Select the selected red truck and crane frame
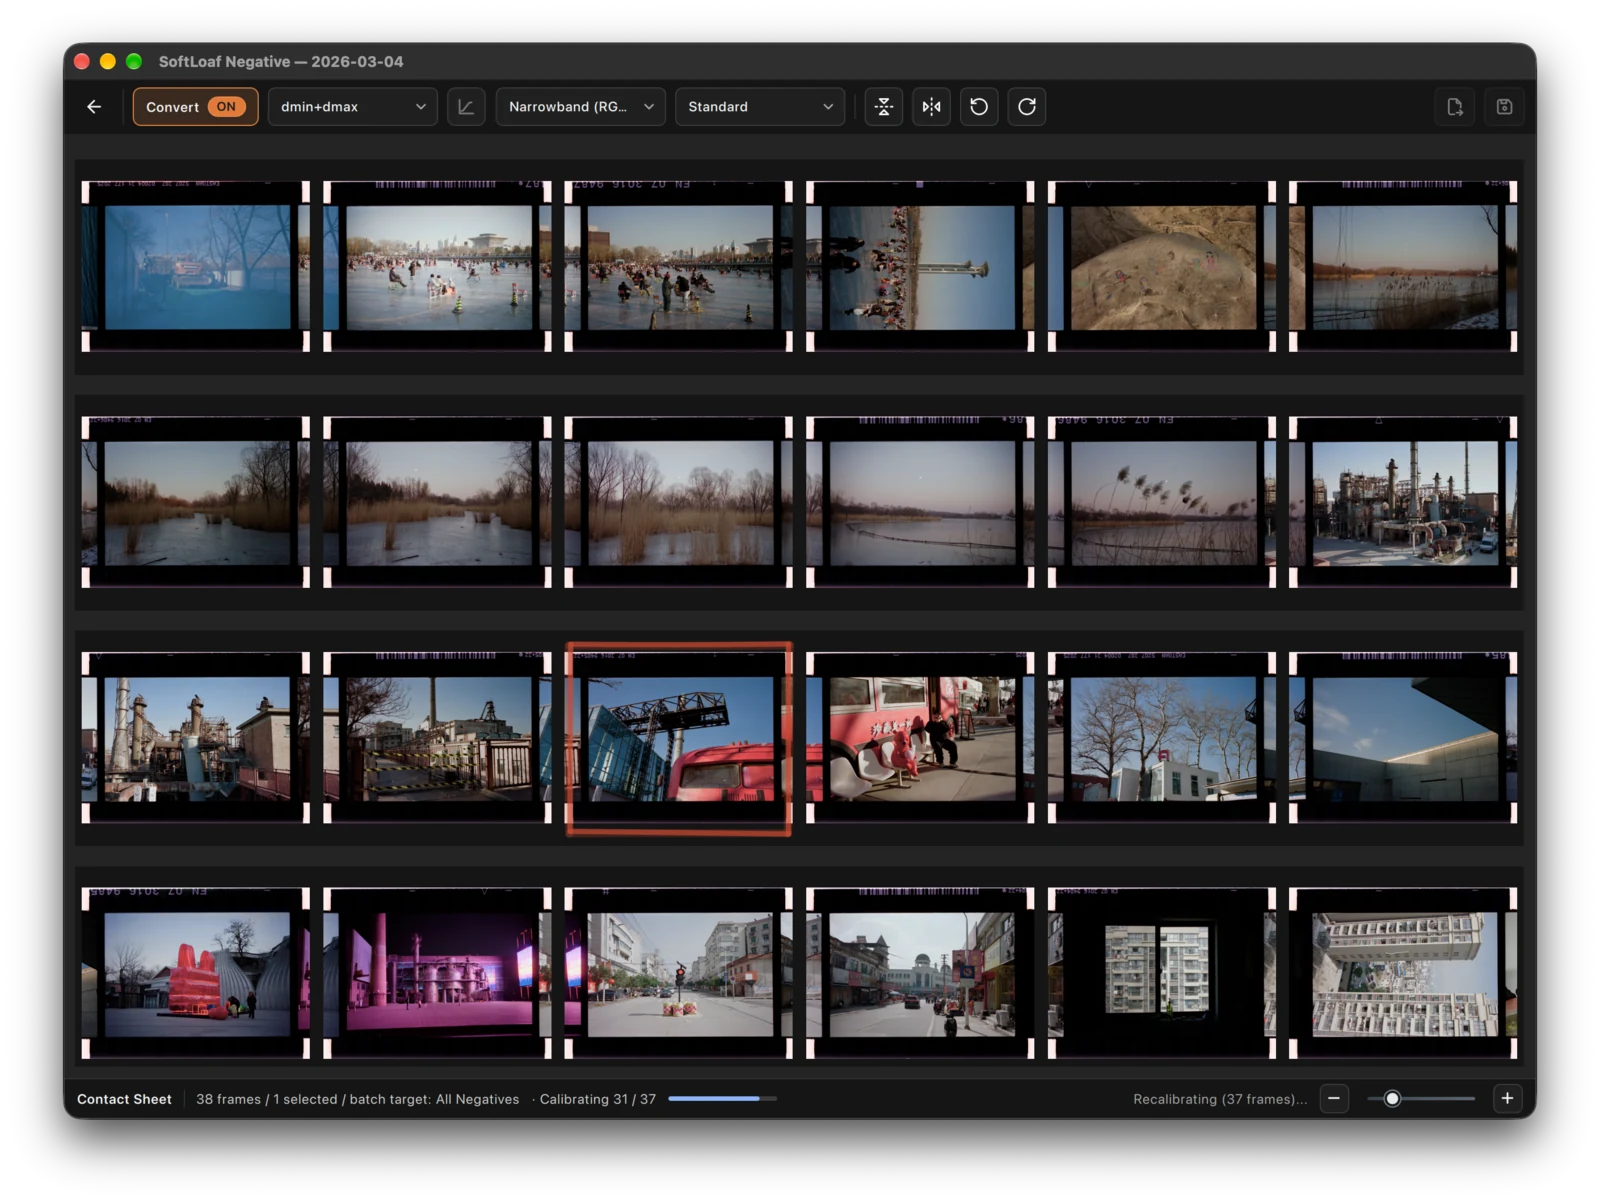This screenshot has height=1203, width=1600. [x=679, y=738]
